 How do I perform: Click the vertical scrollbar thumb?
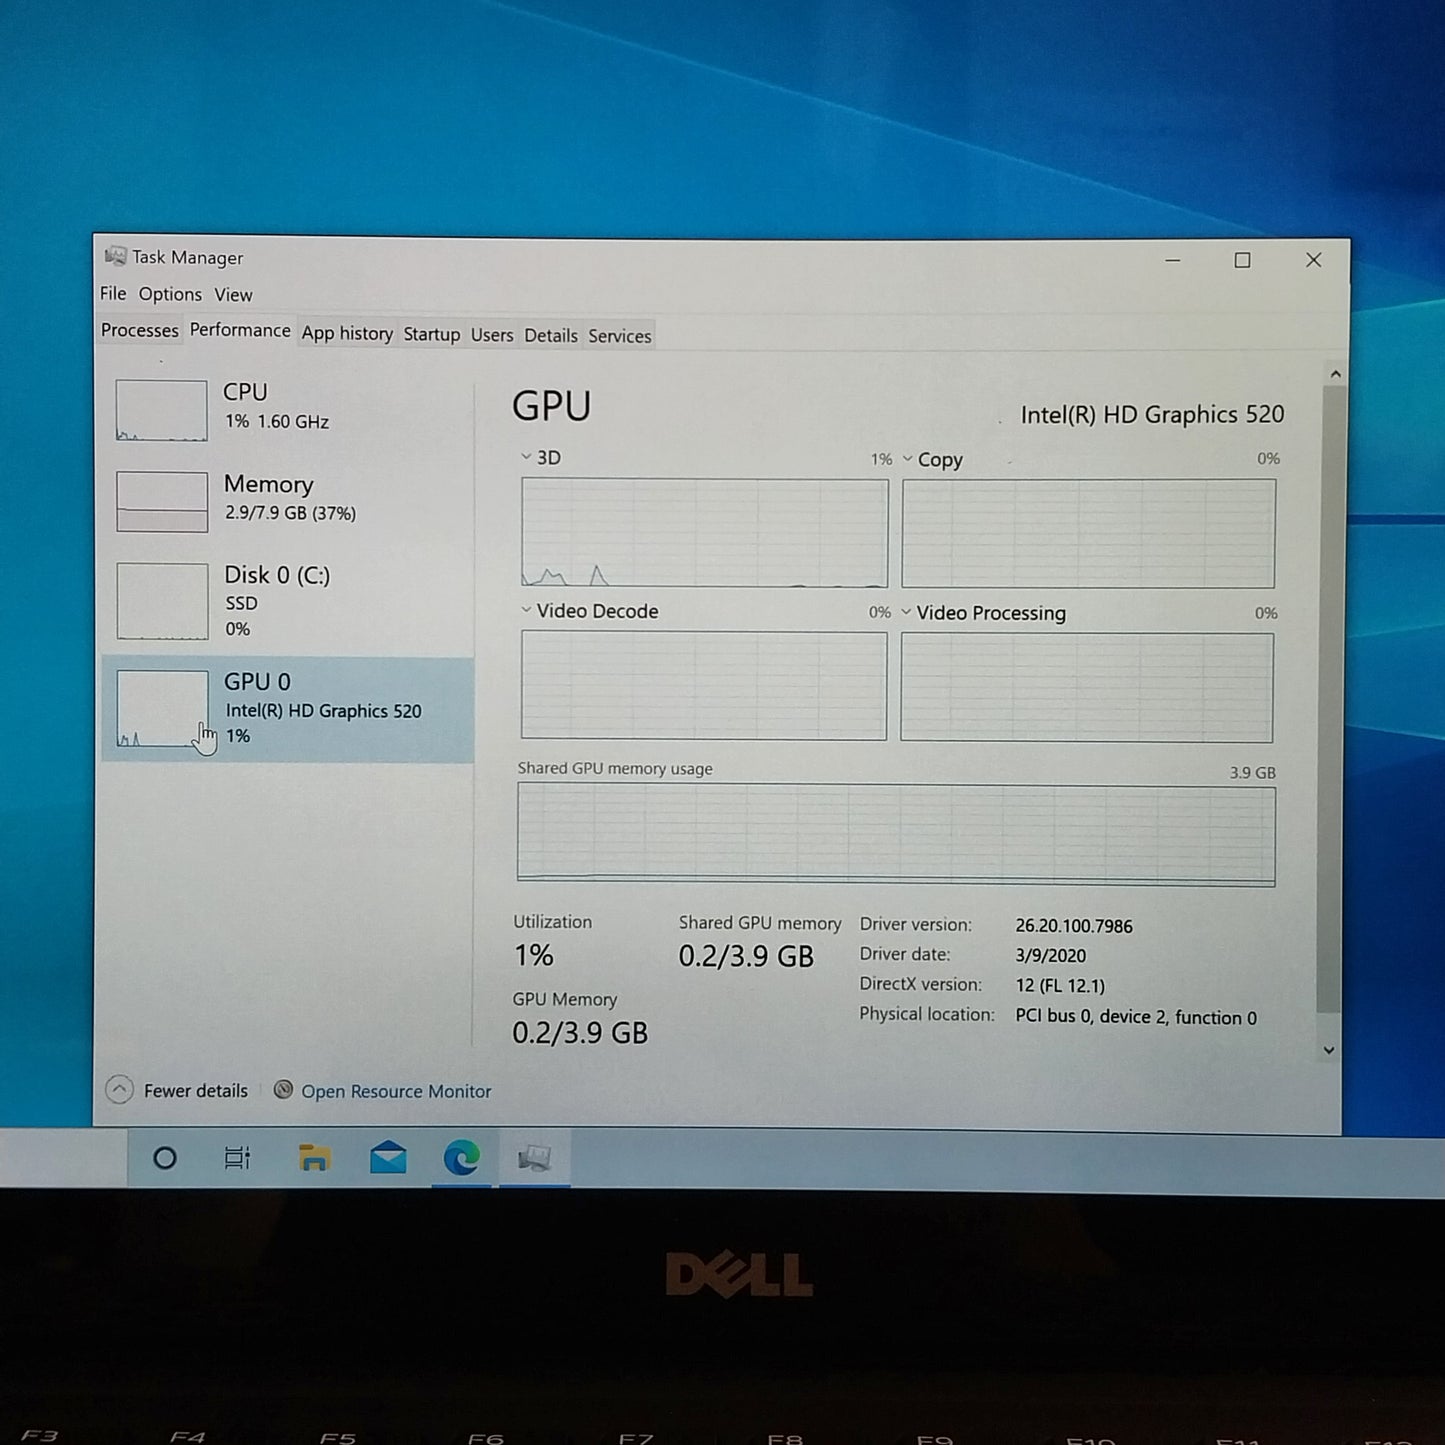1332,700
